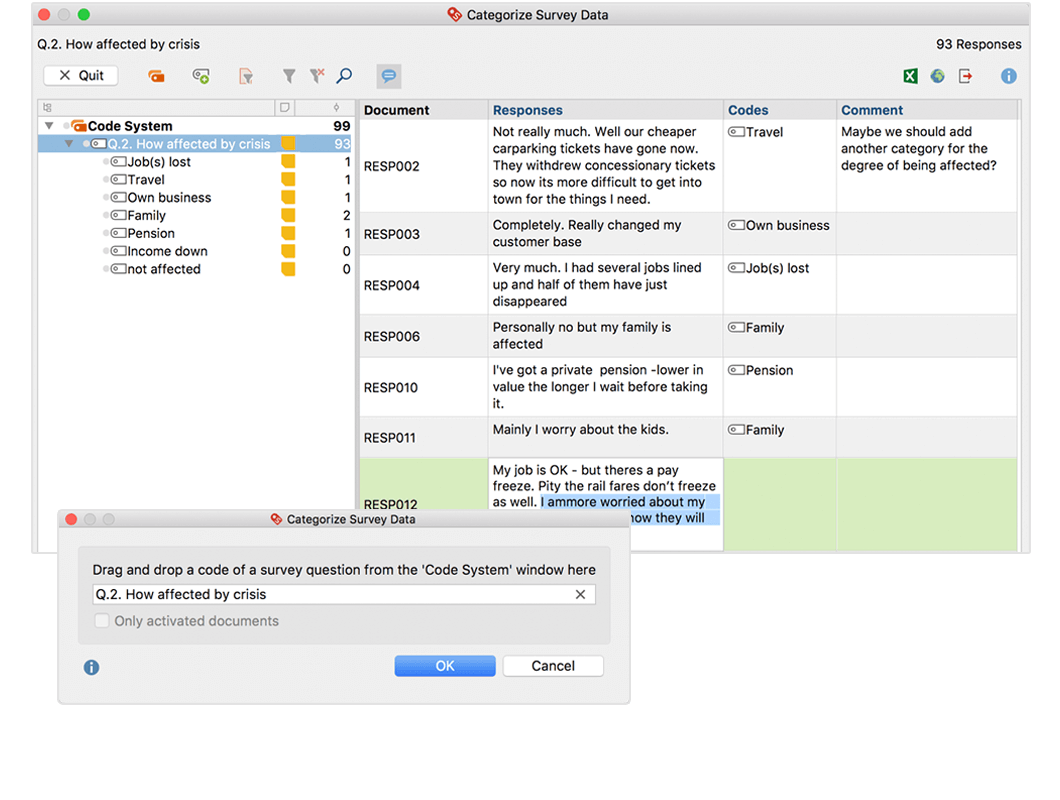The width and height of the screenshot is (1060, 800).
Task: Click the globe HTML export icon
Action: pos(938,76)
